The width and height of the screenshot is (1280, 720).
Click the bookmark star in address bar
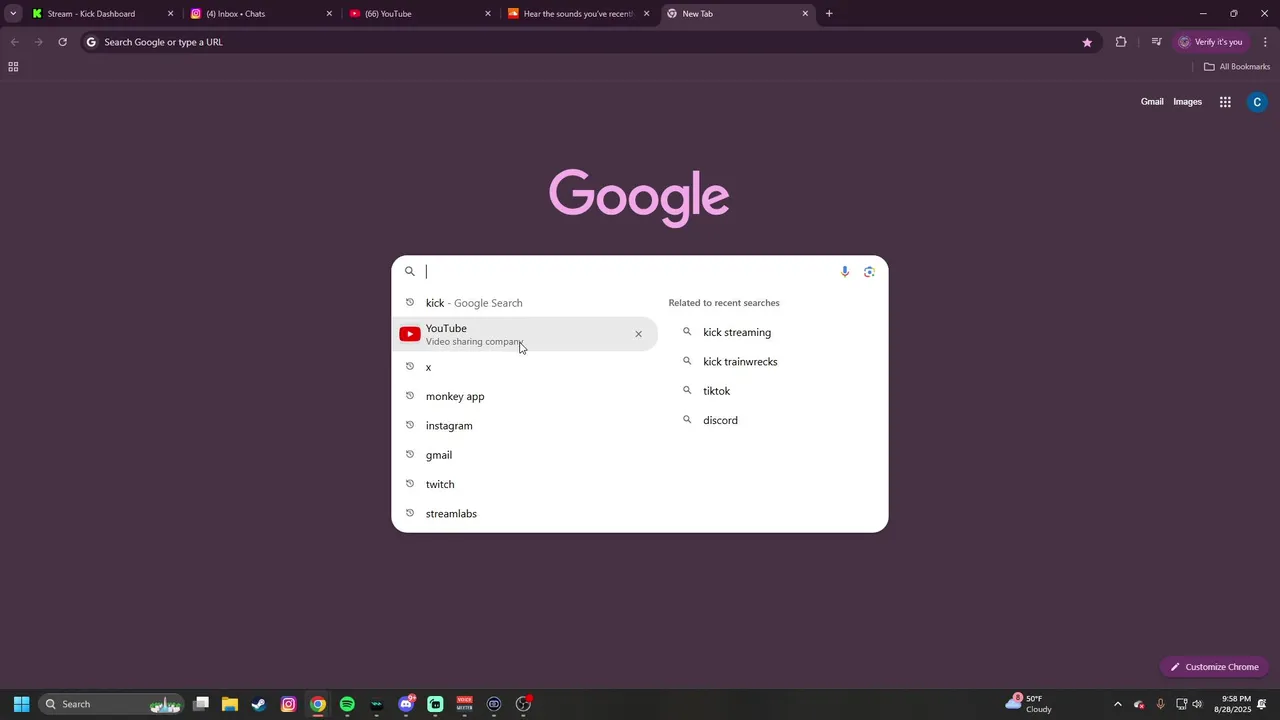point(1087,42)
